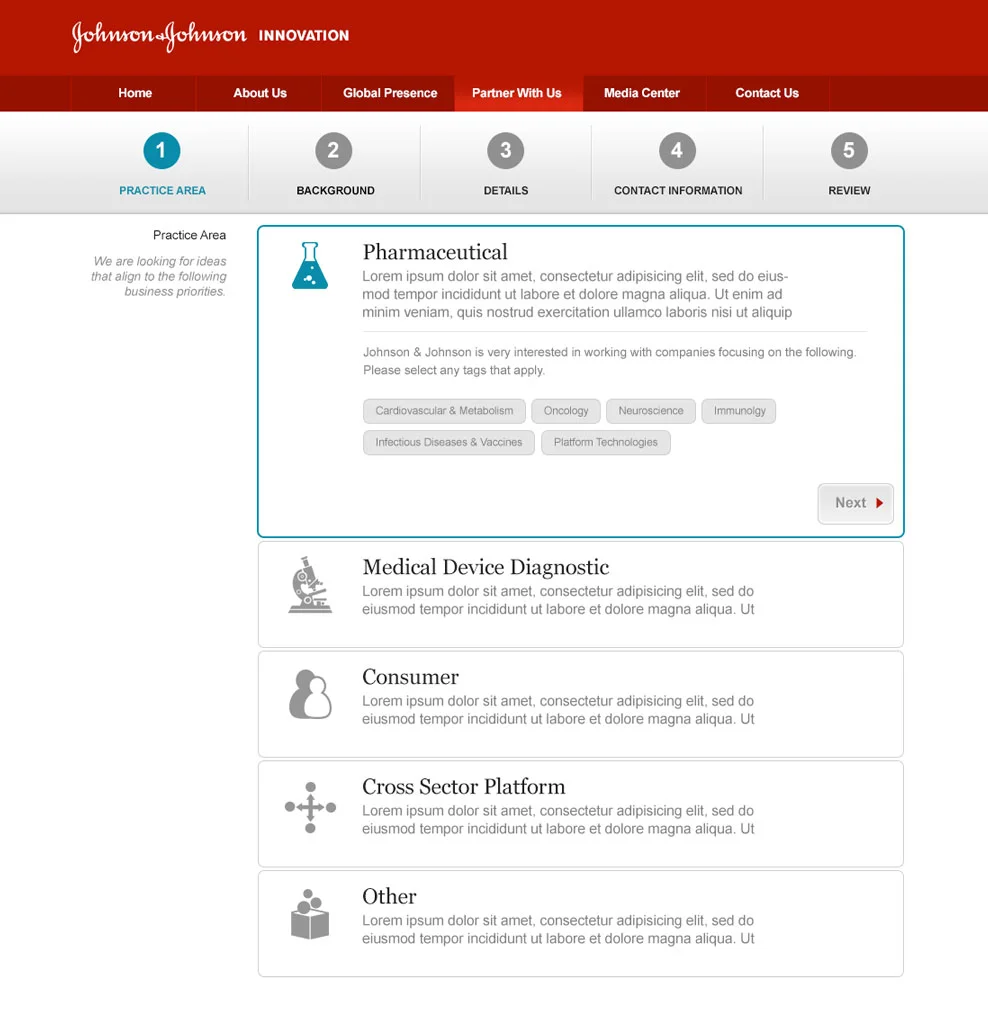Viewport: 988px width, 1019px height.
Task: Click the INNOVATION header text
Action: click(x=304, y=36)
